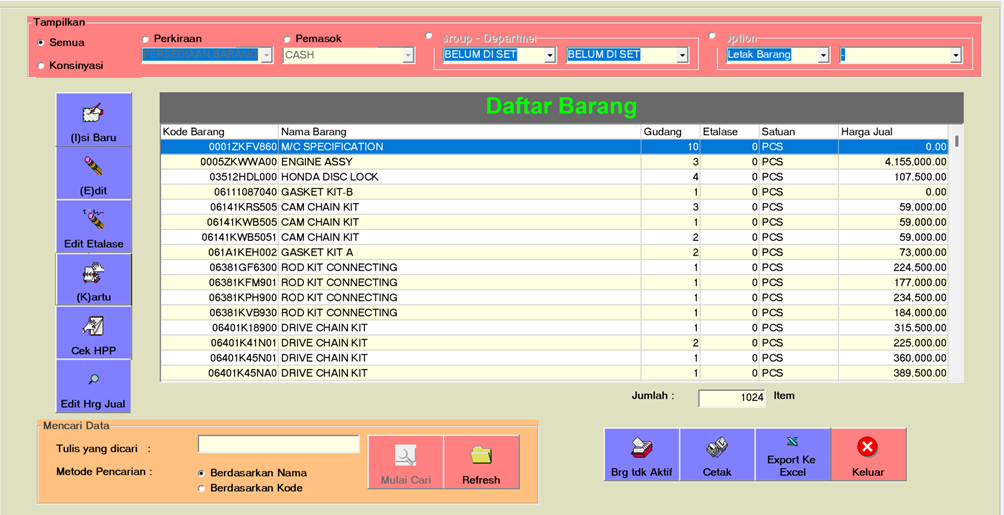
Task: Open Edit Hrg Jual magnifier button
Action: [93, 387]
